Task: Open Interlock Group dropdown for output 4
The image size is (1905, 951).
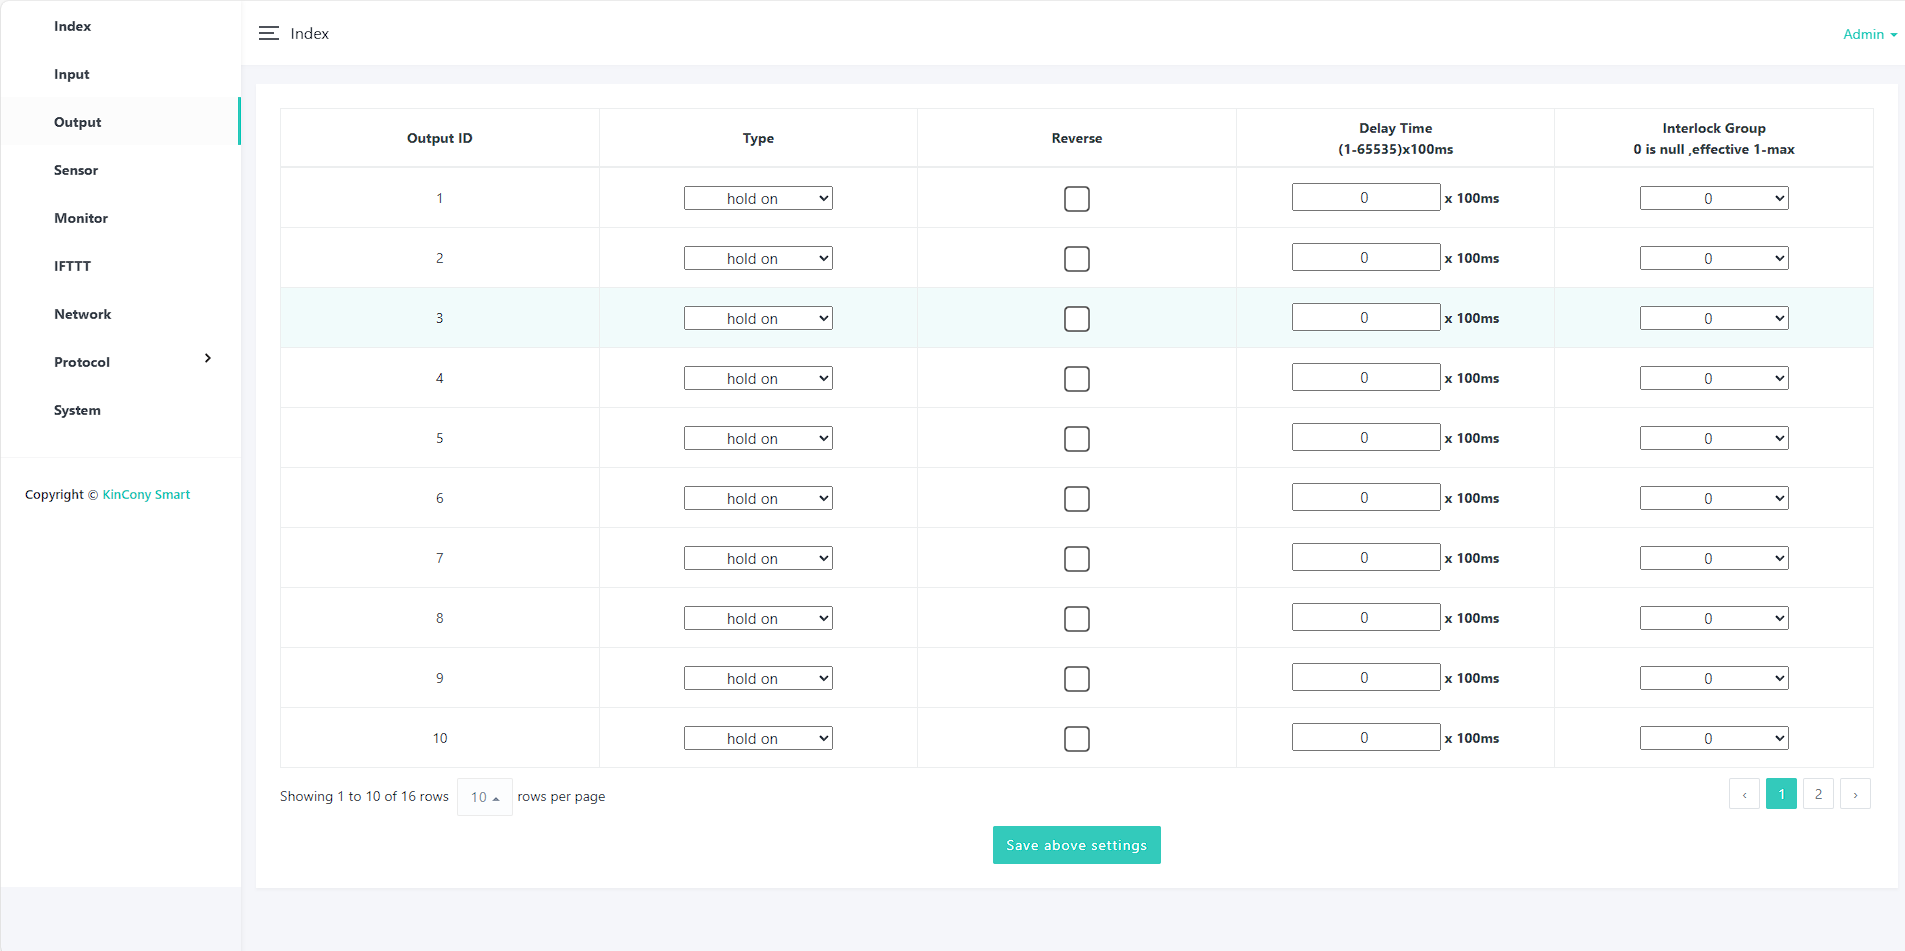Action: coord(1713,379)
